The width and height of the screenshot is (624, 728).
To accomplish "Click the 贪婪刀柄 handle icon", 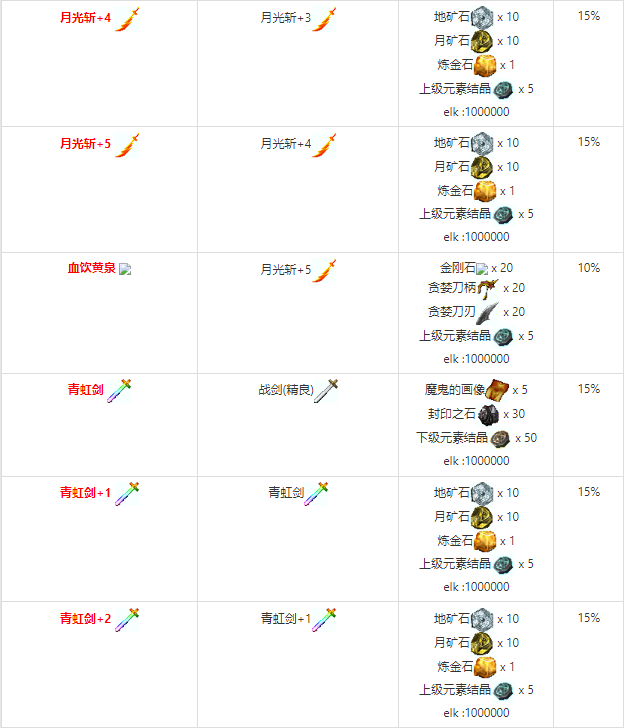I will (488, 289).
